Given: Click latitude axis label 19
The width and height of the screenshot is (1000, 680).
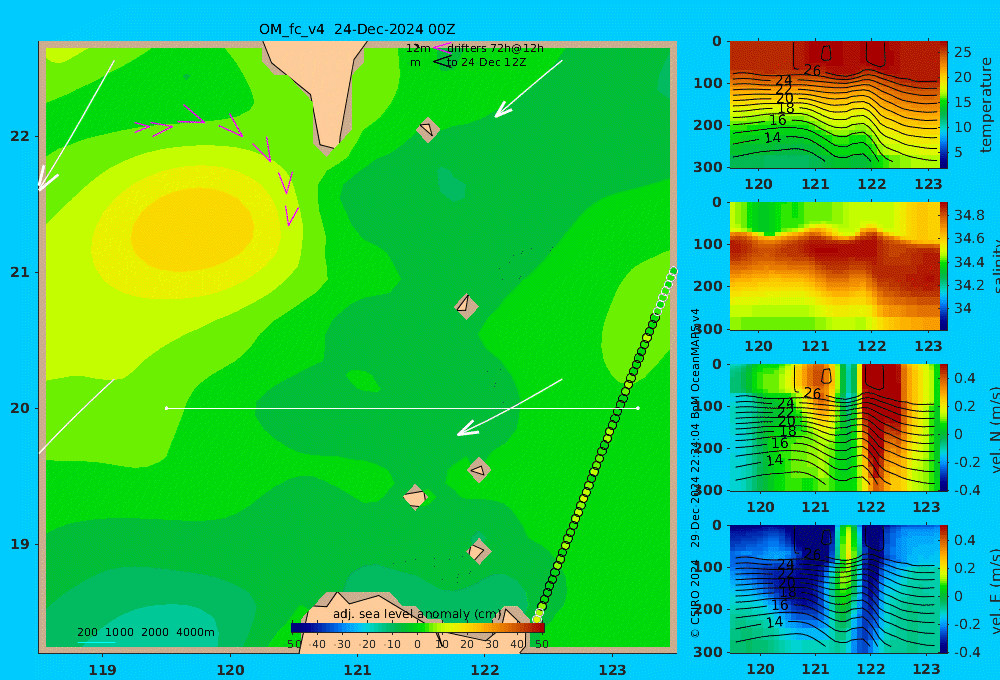Looking at the screenshot, I should [20, 544].
